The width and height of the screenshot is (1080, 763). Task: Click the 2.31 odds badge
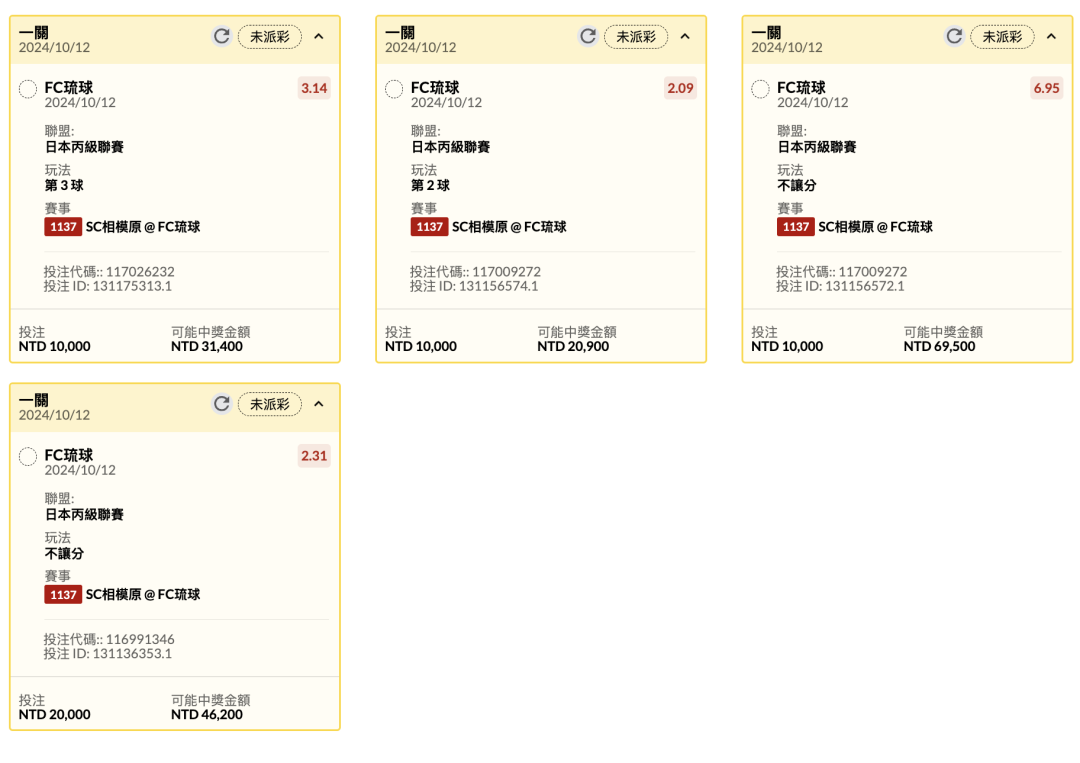tap(314, 456)
